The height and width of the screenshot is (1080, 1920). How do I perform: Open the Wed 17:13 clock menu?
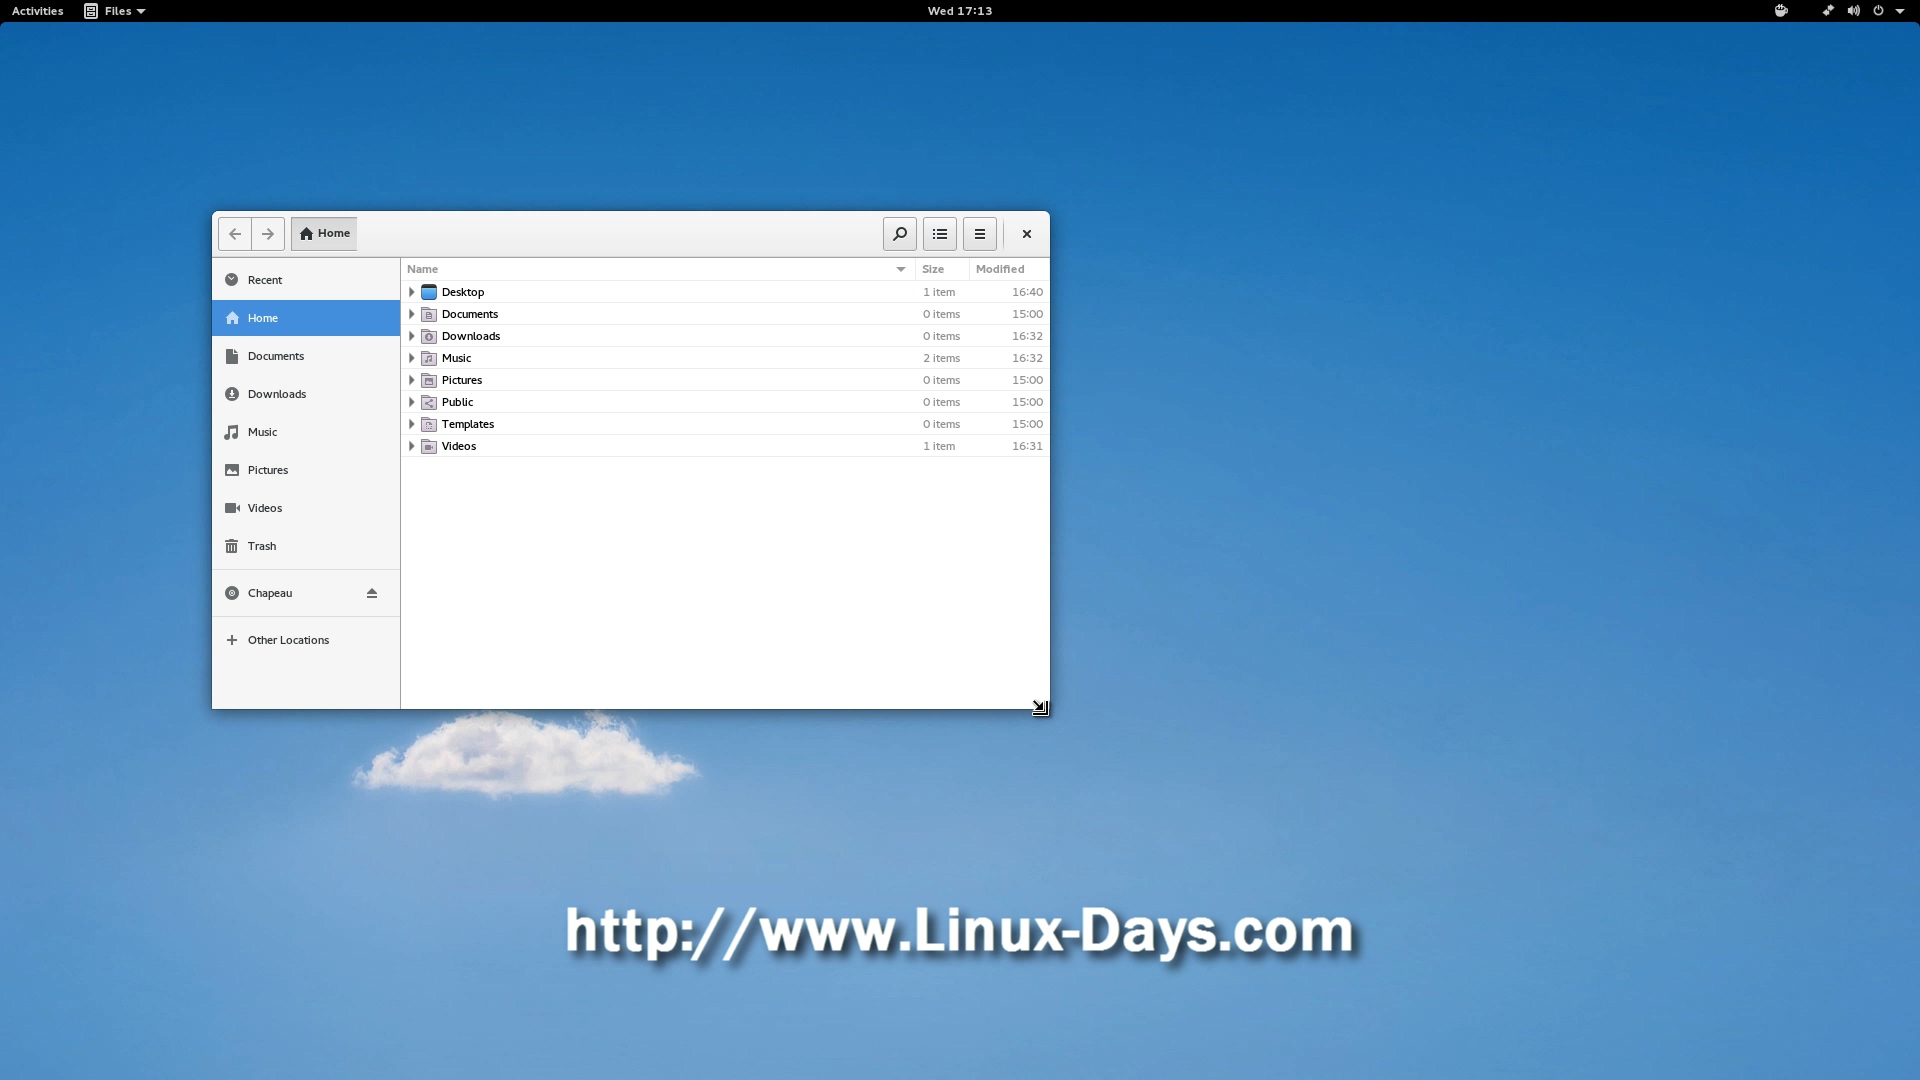960,11
